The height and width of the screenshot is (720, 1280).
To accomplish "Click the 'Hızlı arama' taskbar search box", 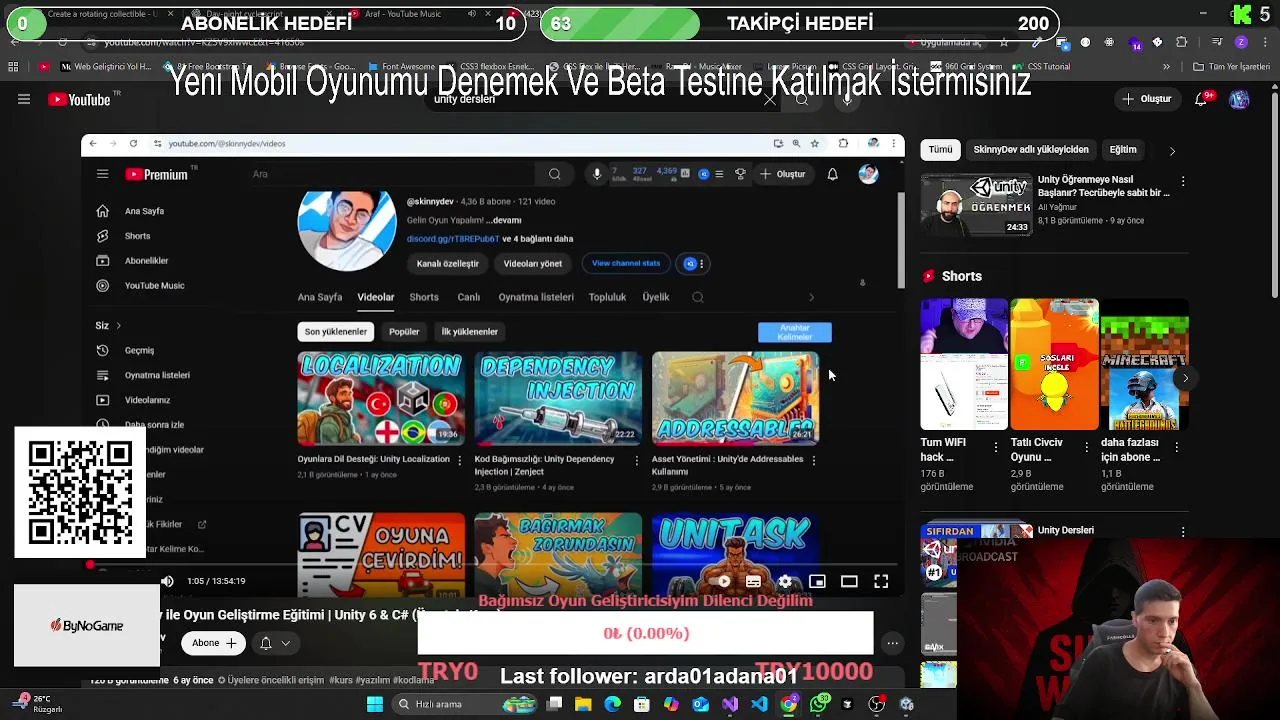I will click(x=462, y=704).
